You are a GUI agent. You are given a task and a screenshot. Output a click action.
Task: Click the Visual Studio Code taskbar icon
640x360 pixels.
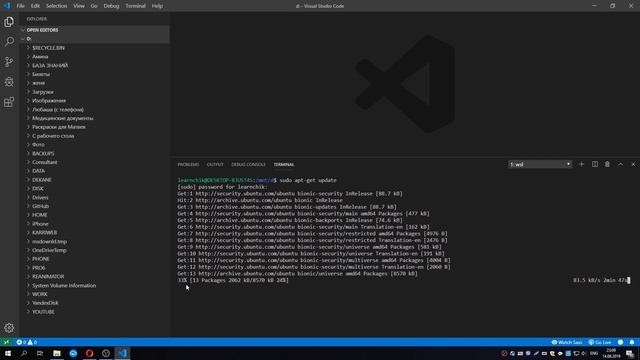tap(122, 353)
